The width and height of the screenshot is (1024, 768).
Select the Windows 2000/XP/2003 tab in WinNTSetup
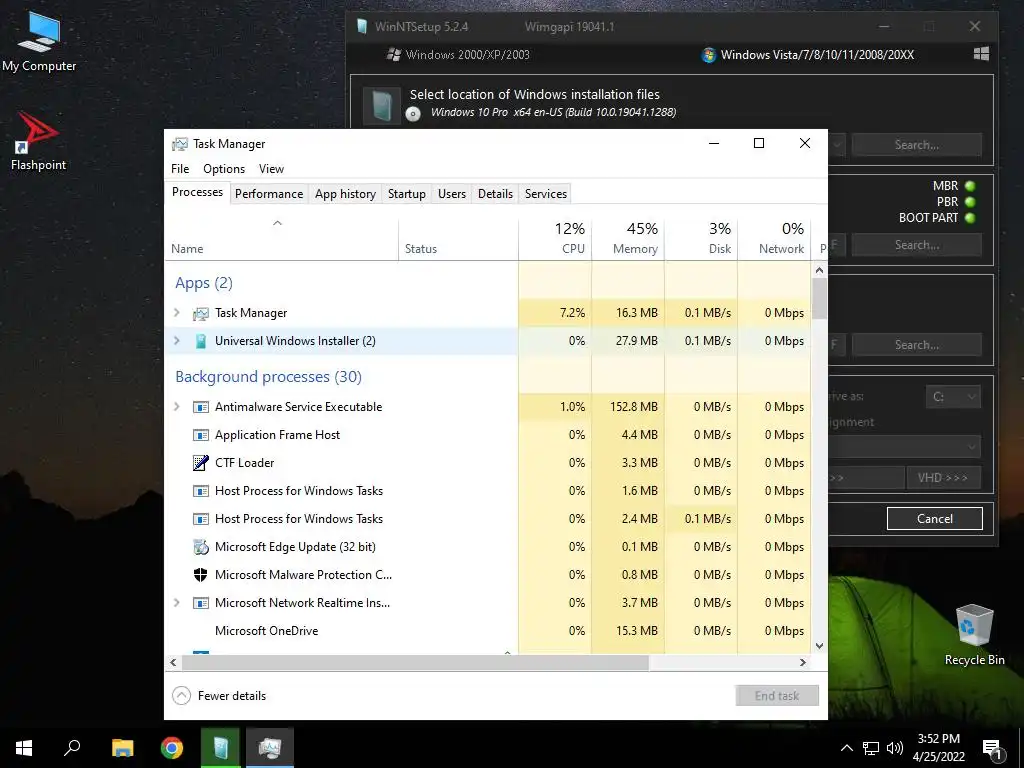(x=458, y=55)
